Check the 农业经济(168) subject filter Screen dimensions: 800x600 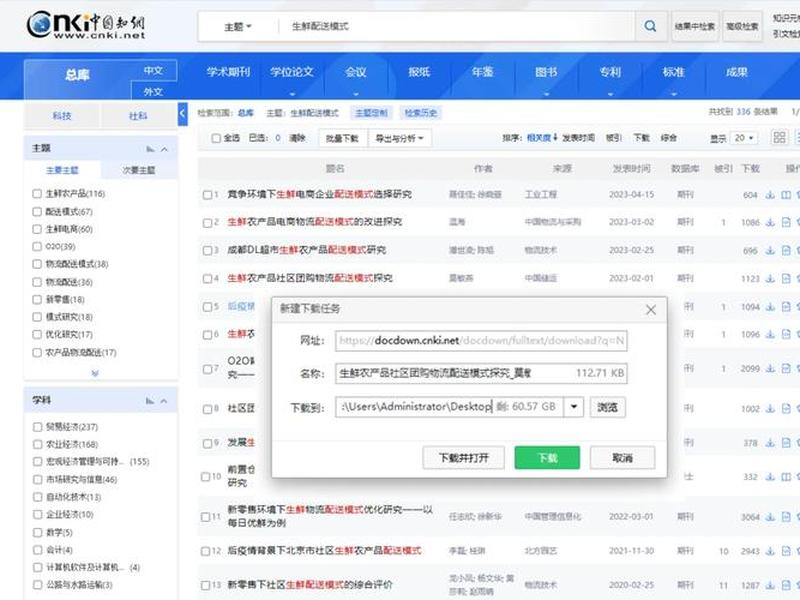[x=37, y=444]
